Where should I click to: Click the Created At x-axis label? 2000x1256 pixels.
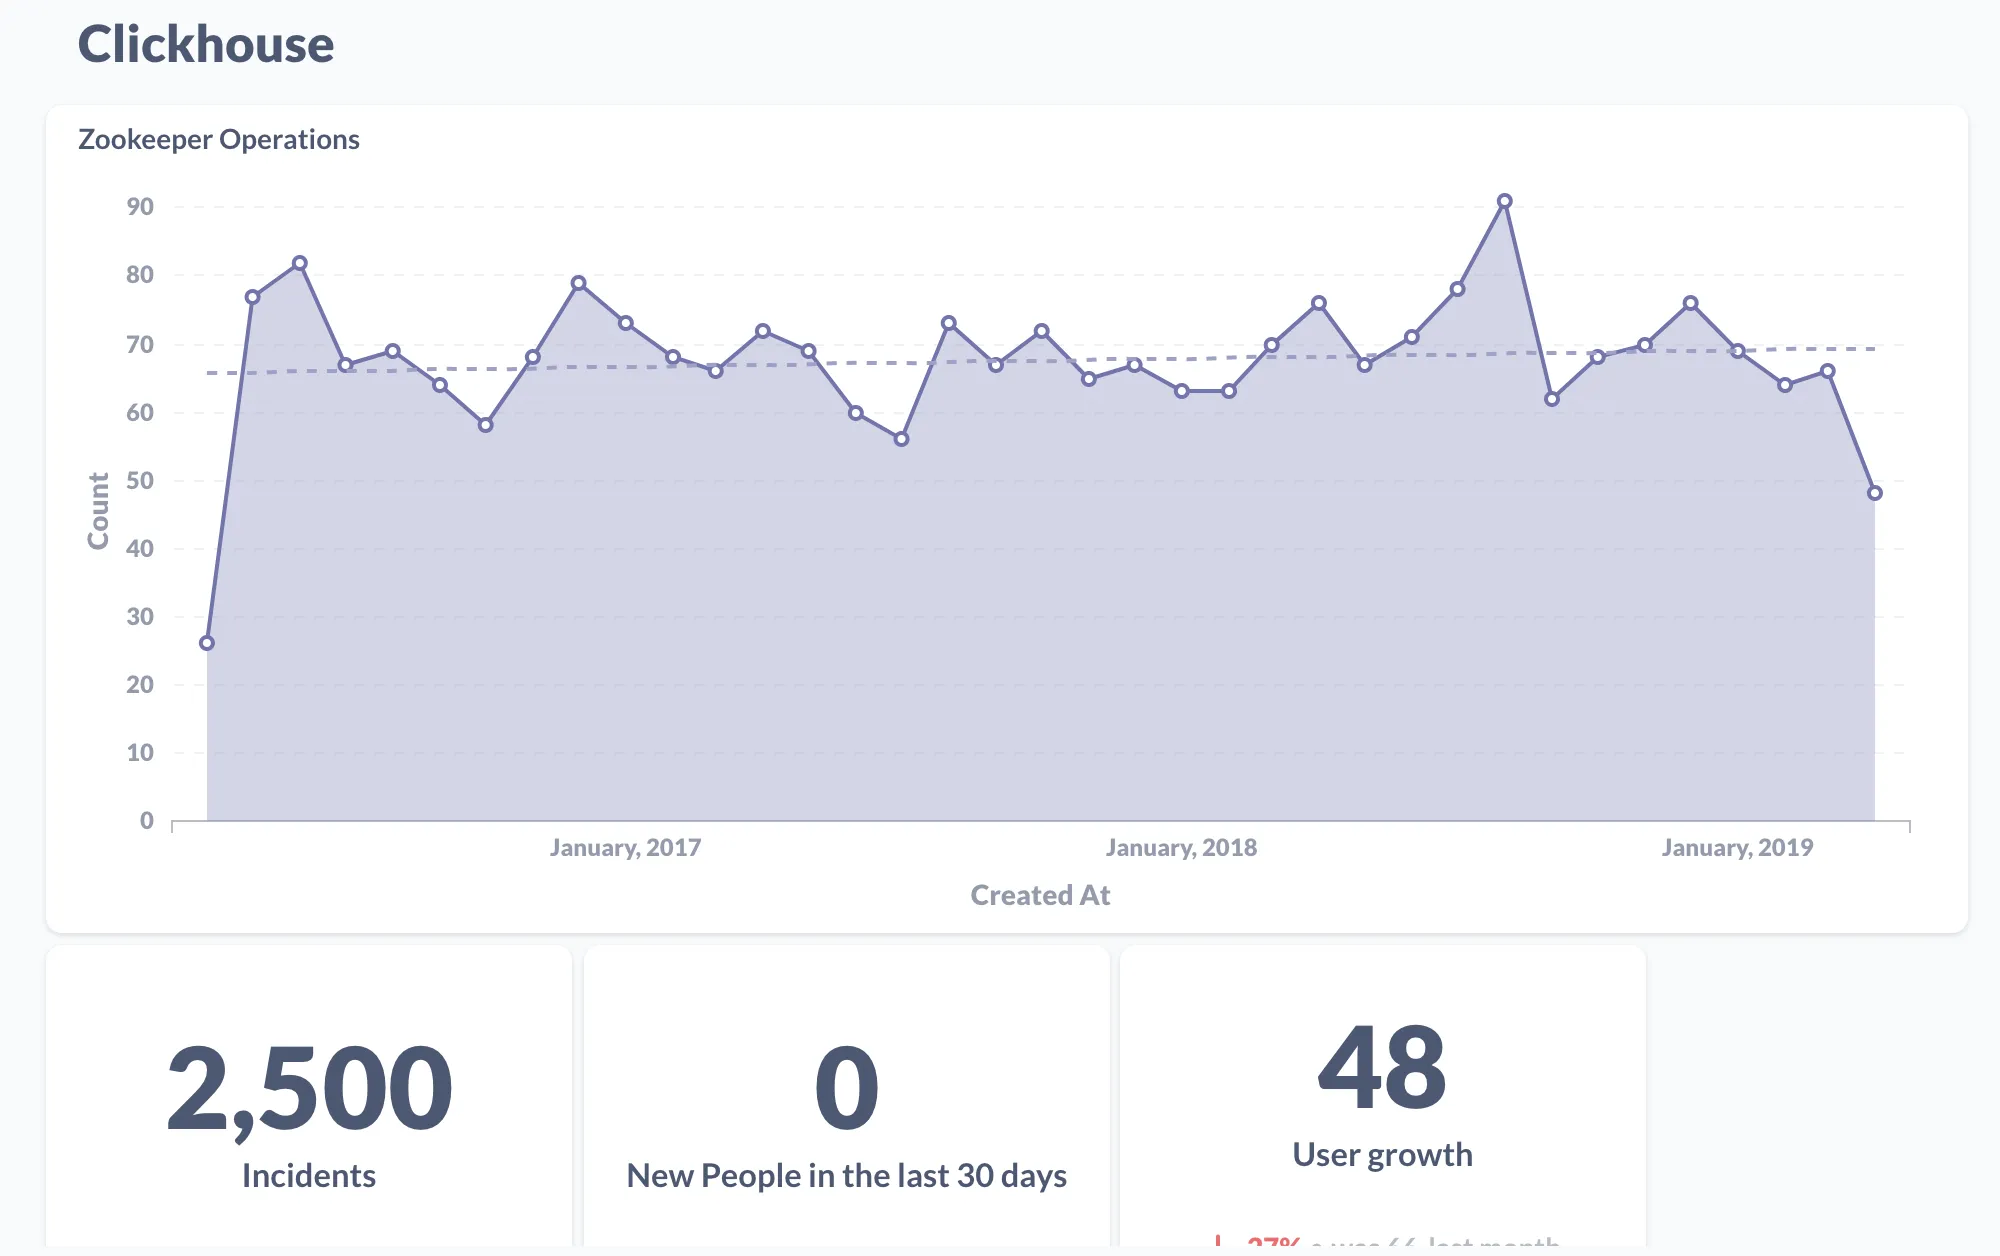[x=1040, y=895]
